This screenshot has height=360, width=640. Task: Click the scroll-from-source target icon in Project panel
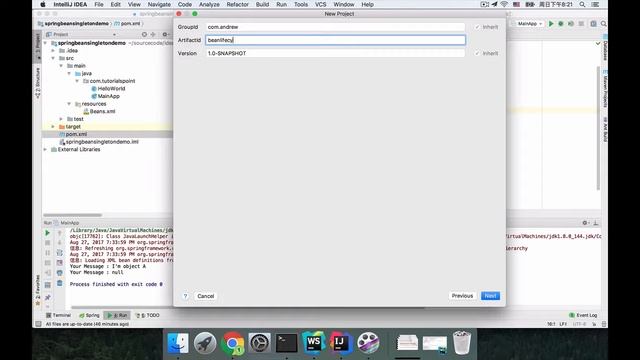(x=144, y=34)
